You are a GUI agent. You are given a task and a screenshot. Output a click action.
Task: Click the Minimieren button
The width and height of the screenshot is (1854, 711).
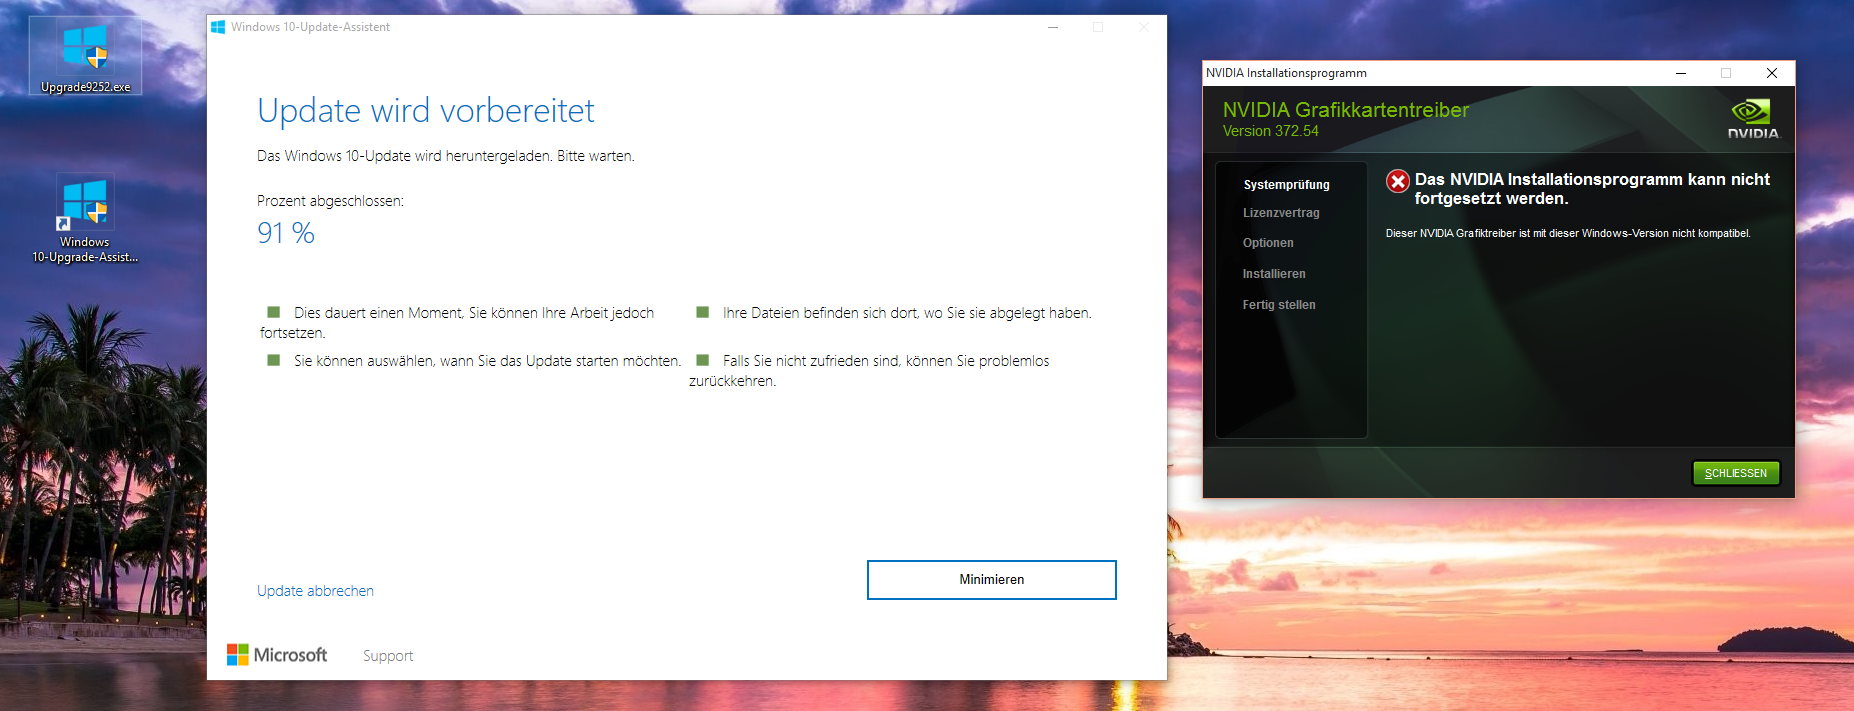tap(991, 580)
